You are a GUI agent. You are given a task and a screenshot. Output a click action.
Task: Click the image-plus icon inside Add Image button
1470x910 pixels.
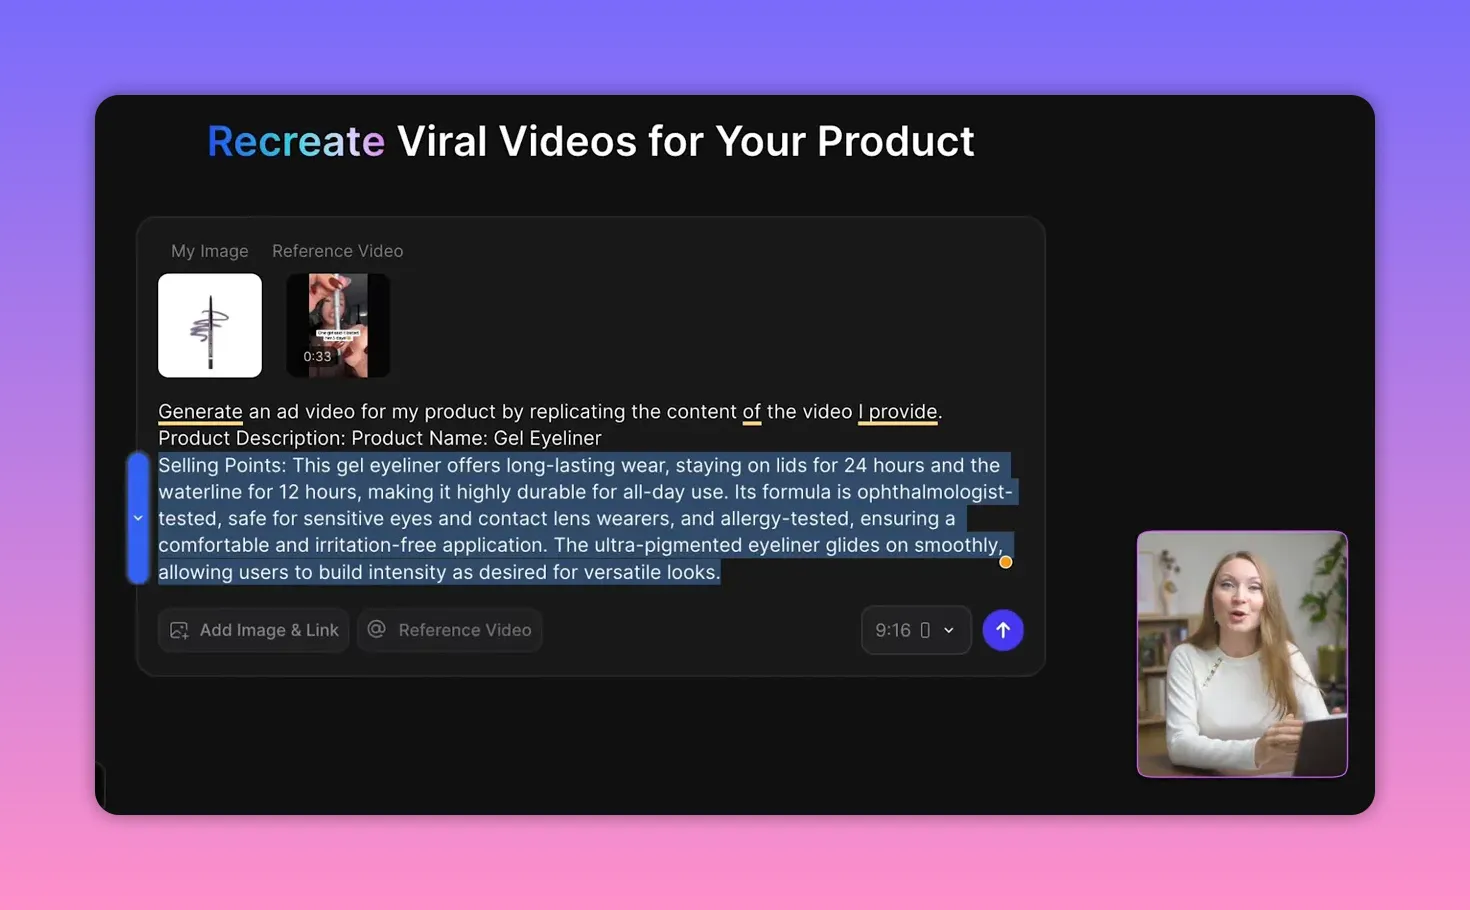tap(179, 630)
